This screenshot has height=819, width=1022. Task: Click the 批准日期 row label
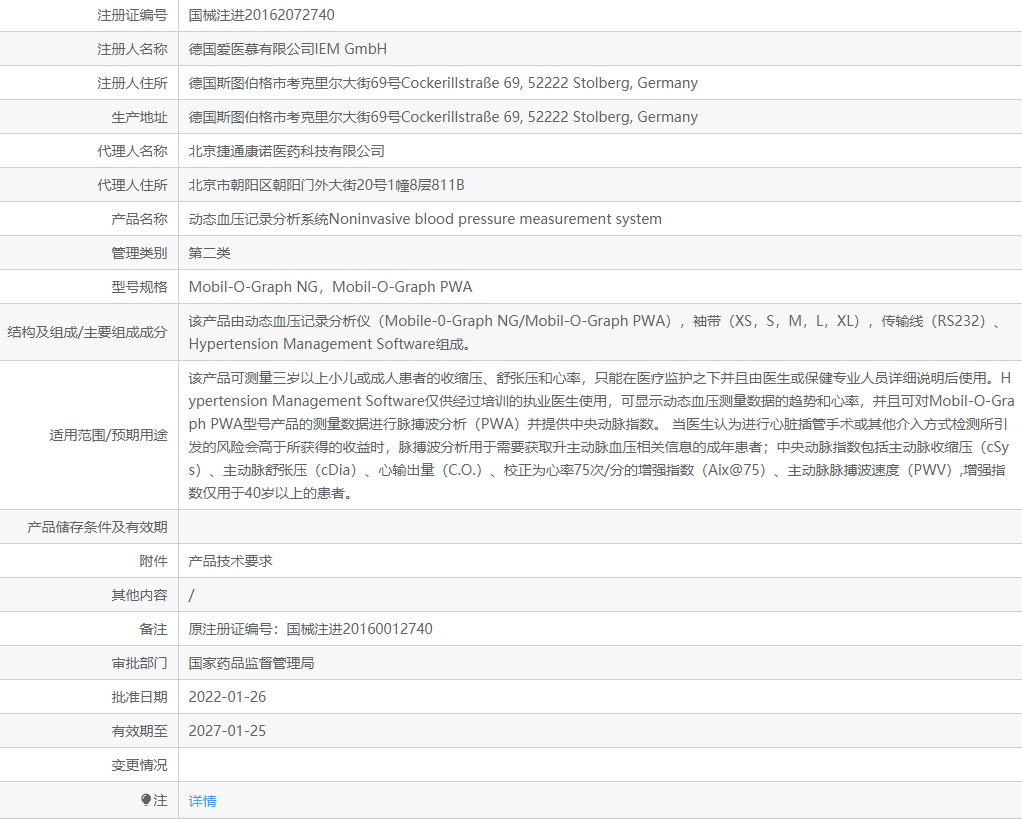click(139, 697)
